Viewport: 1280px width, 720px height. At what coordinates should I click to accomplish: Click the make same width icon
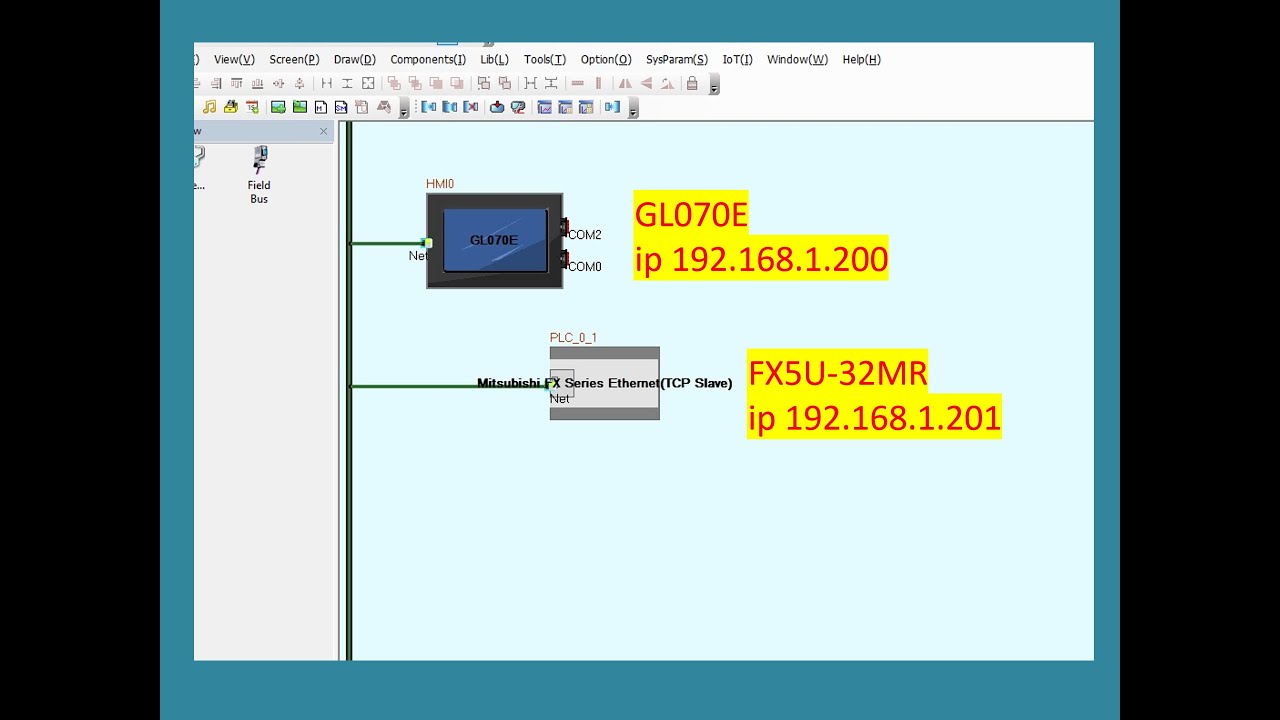[x=326, y=84]
